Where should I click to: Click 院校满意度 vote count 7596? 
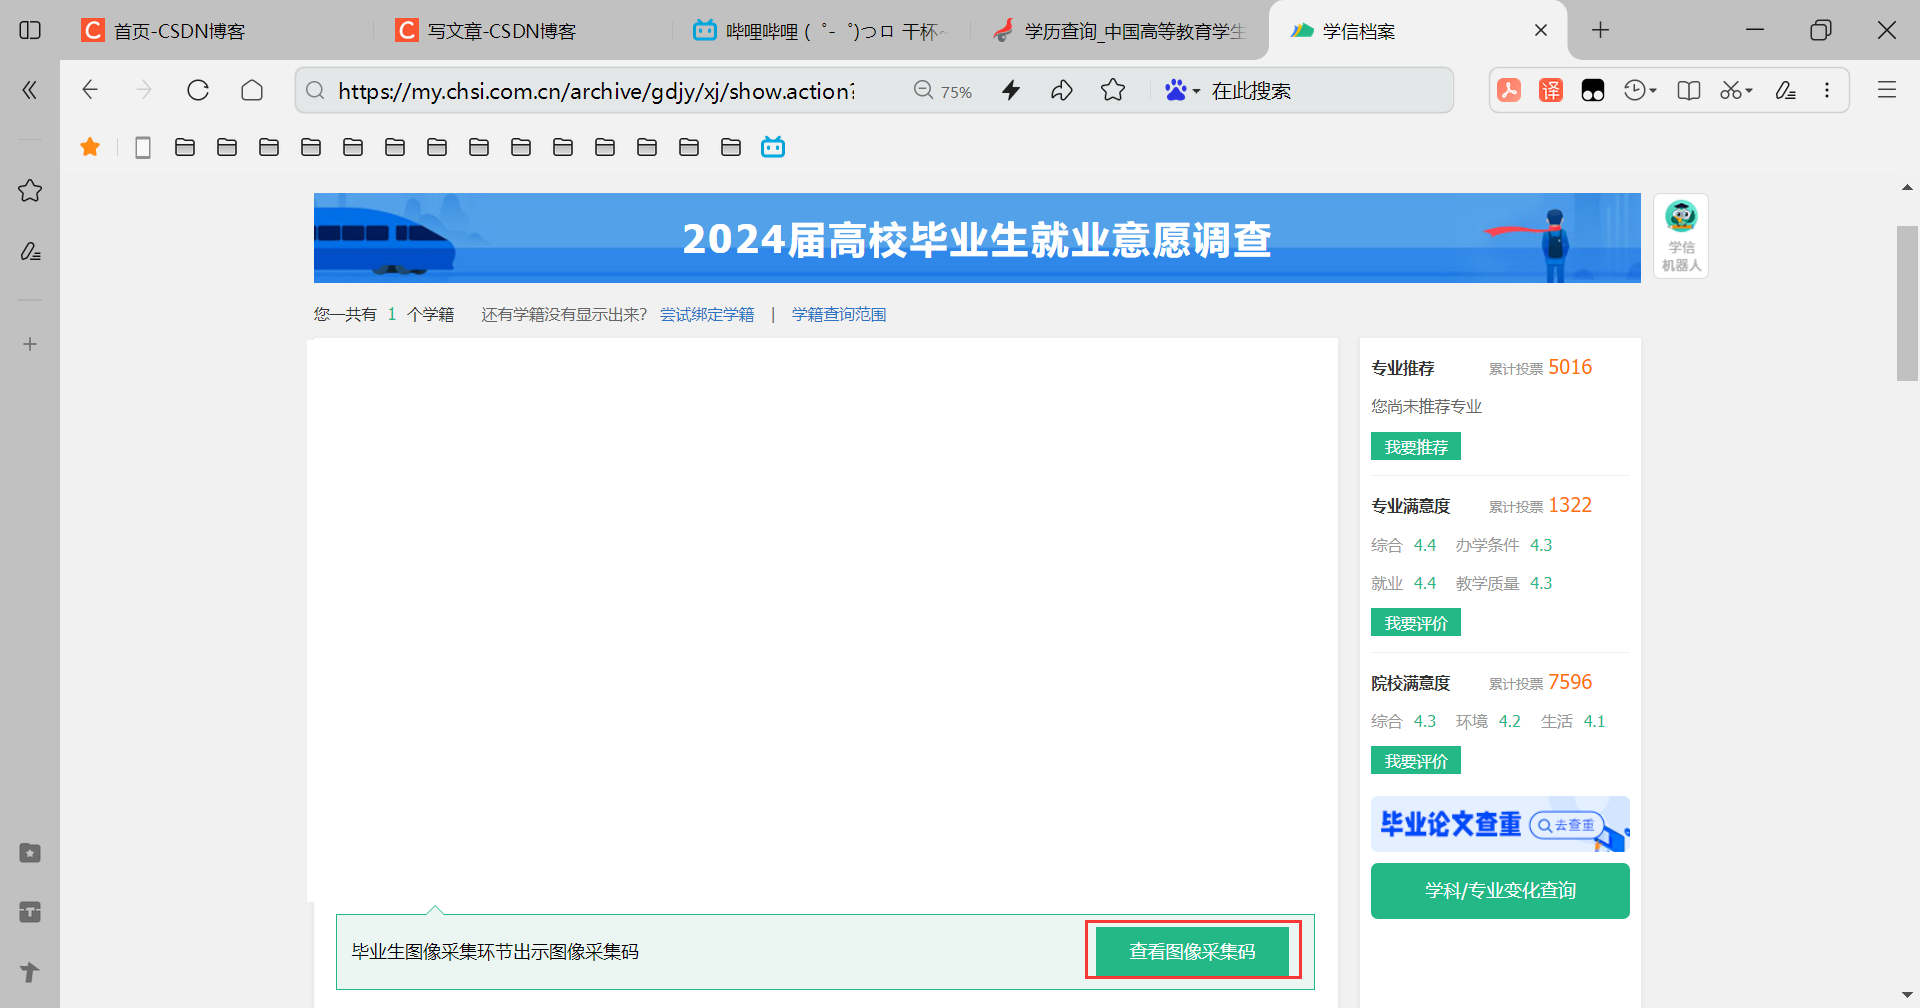click(x=1570, y=682)
